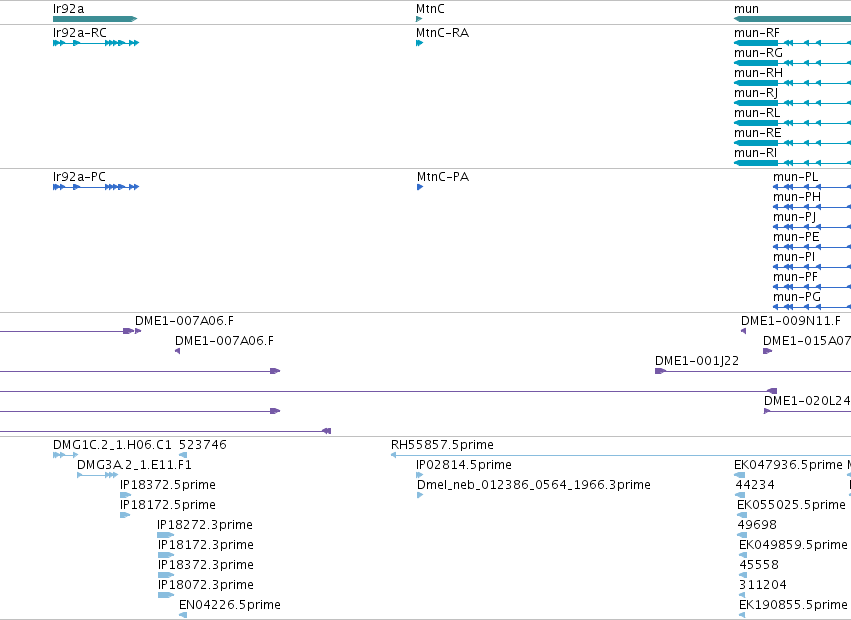The width and height of the screenshot is (851, 620).
Task: Click the Dmel_neb_012386_0564_1966.3prime label
Action: [534, 485]
